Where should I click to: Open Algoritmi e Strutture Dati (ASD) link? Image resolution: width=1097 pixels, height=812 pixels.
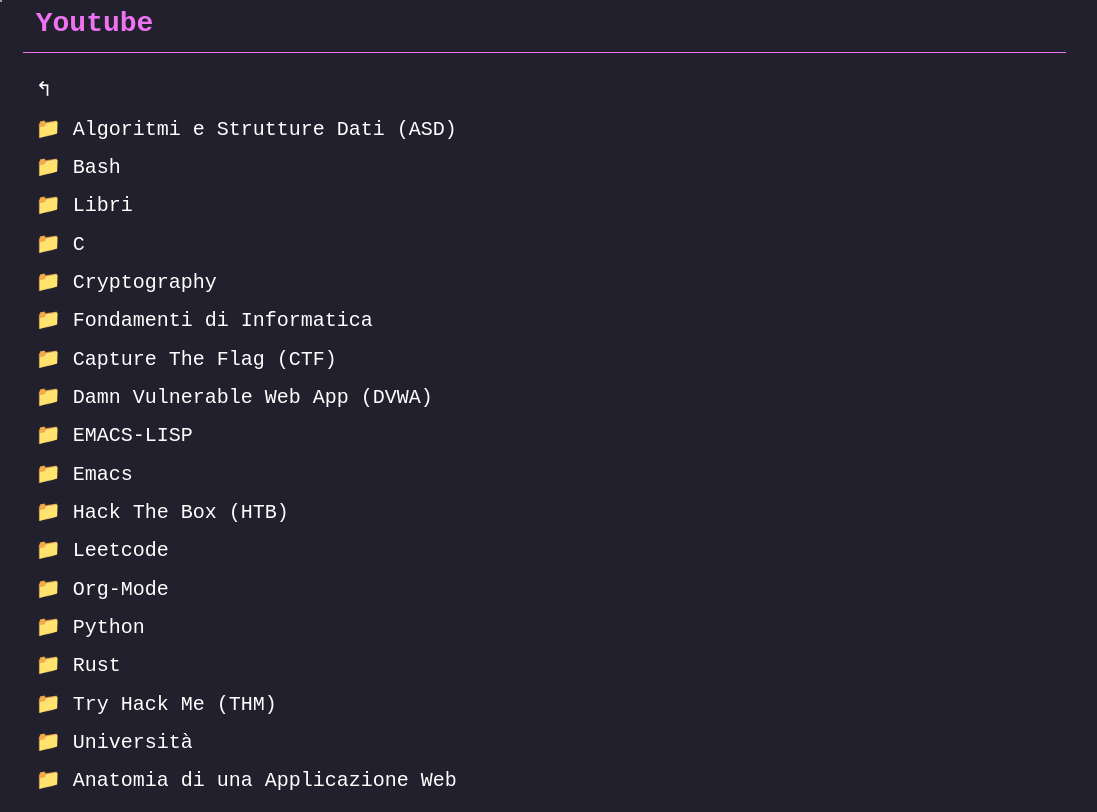coord(264,129)
